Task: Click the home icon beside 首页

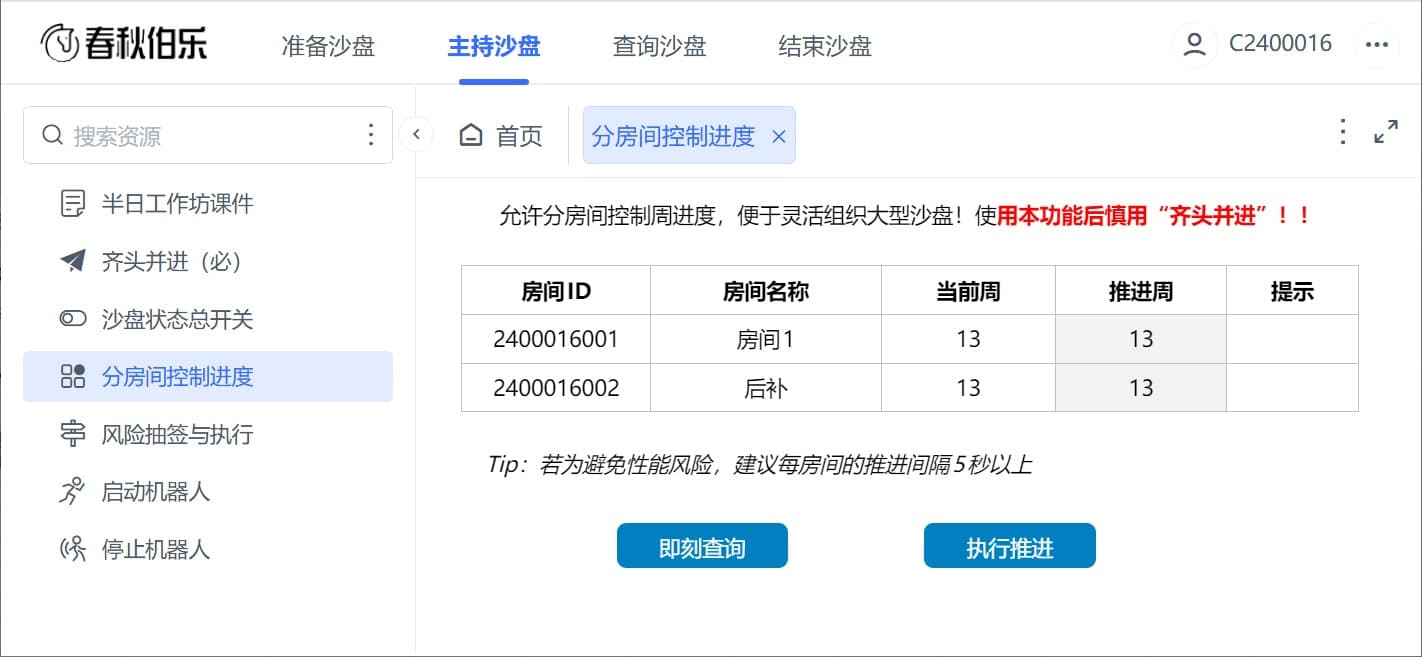Action: click(471, 135)
